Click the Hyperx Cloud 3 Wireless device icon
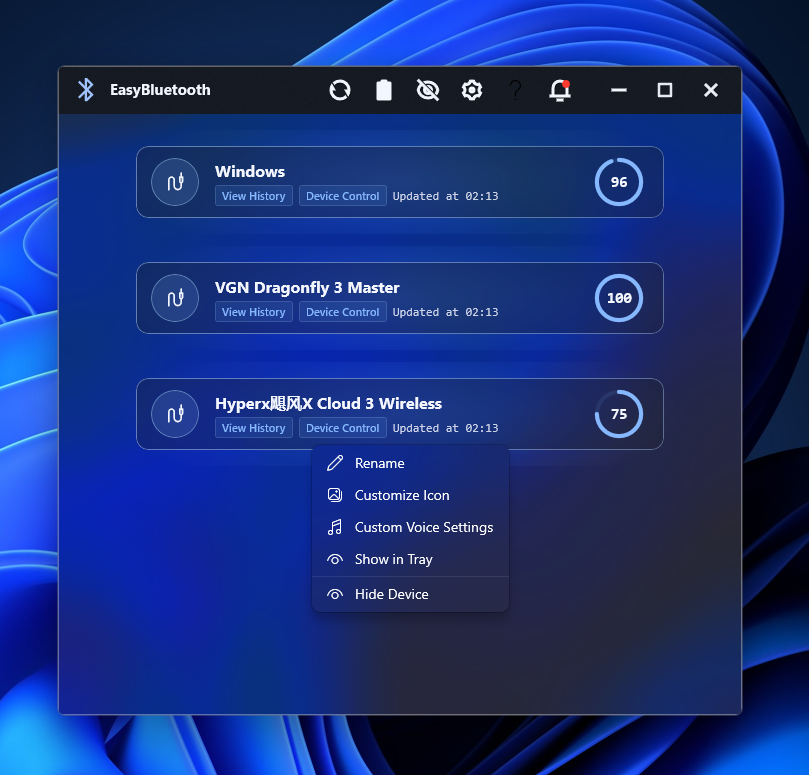 175,414
